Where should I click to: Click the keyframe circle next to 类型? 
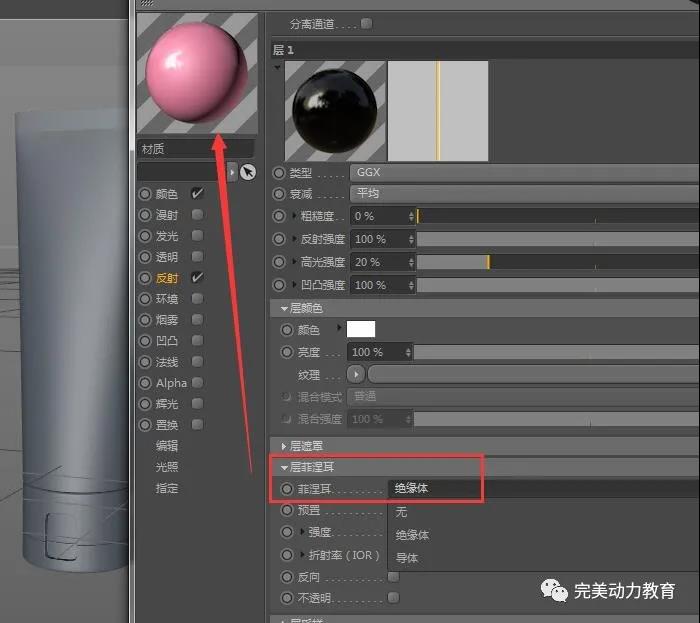click(279, 173)
